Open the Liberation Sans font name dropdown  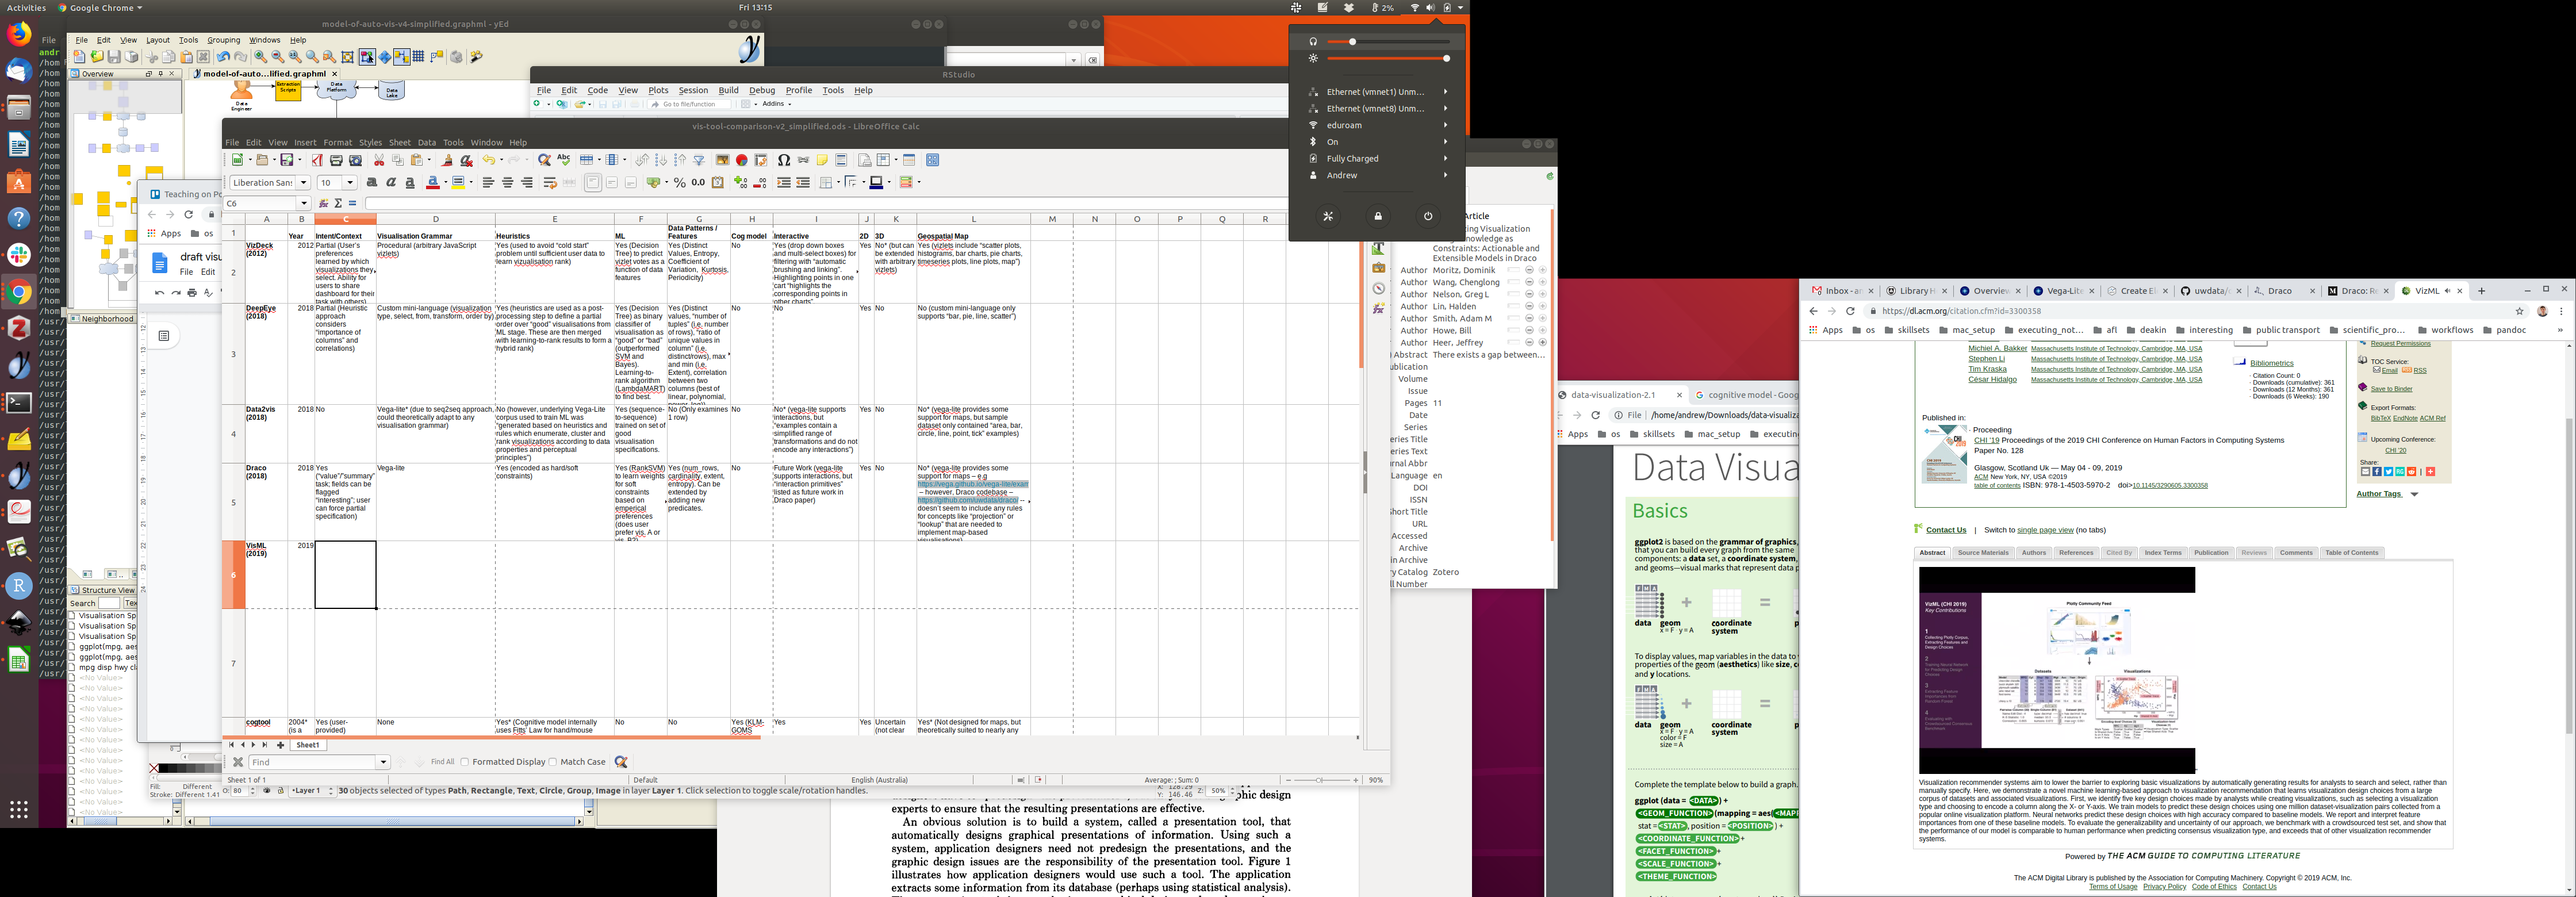303,183
